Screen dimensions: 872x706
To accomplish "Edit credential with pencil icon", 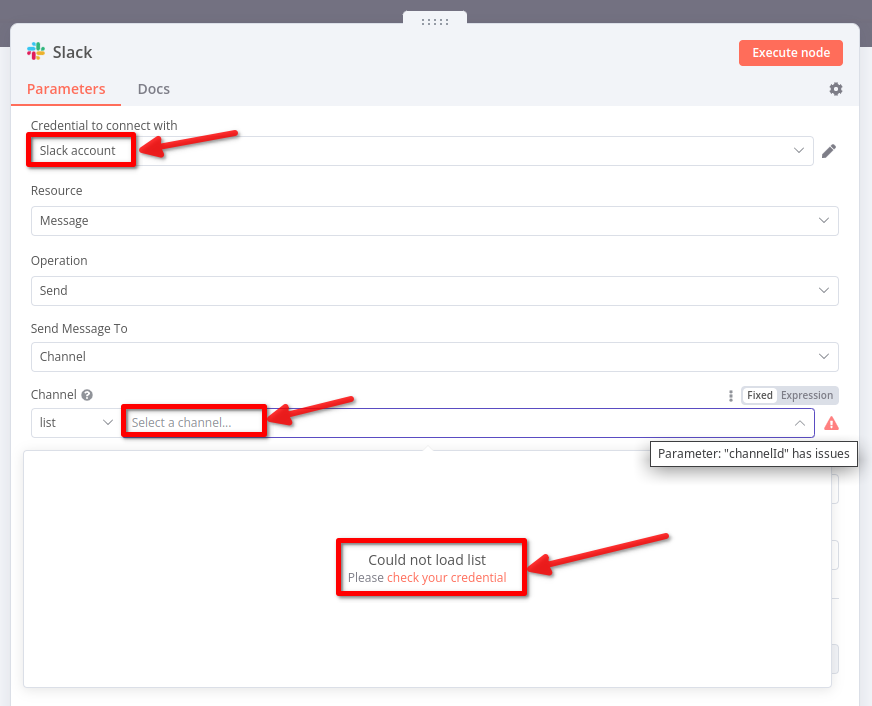I will coord(828,151).
